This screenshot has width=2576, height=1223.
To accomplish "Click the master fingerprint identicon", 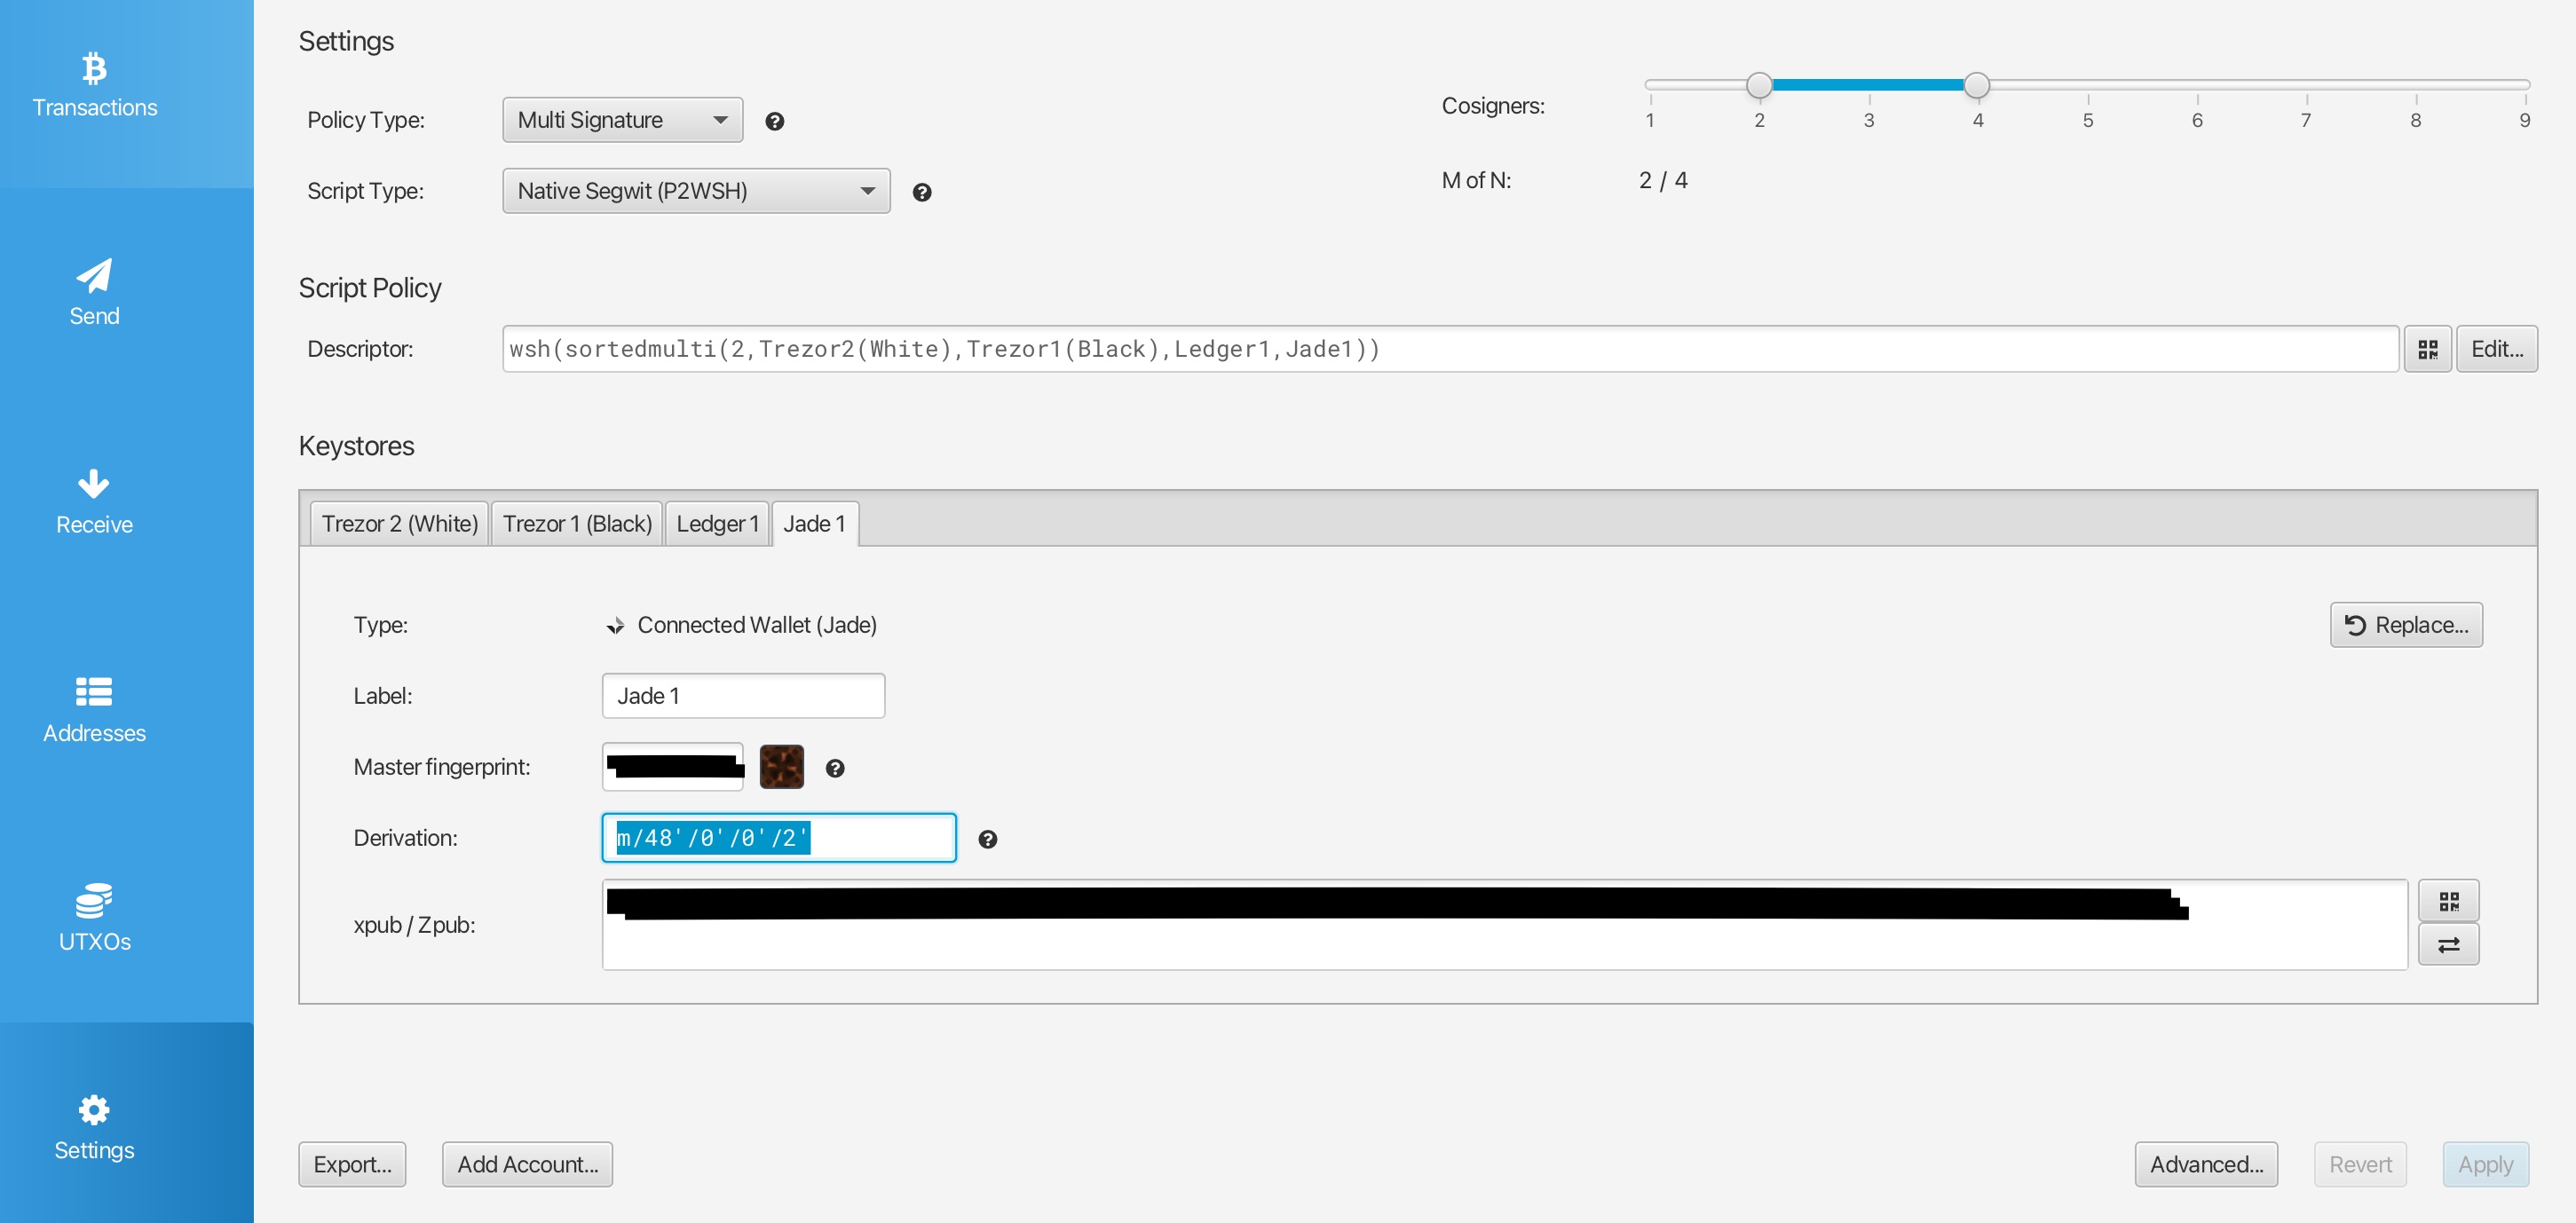I will point(782,766).
